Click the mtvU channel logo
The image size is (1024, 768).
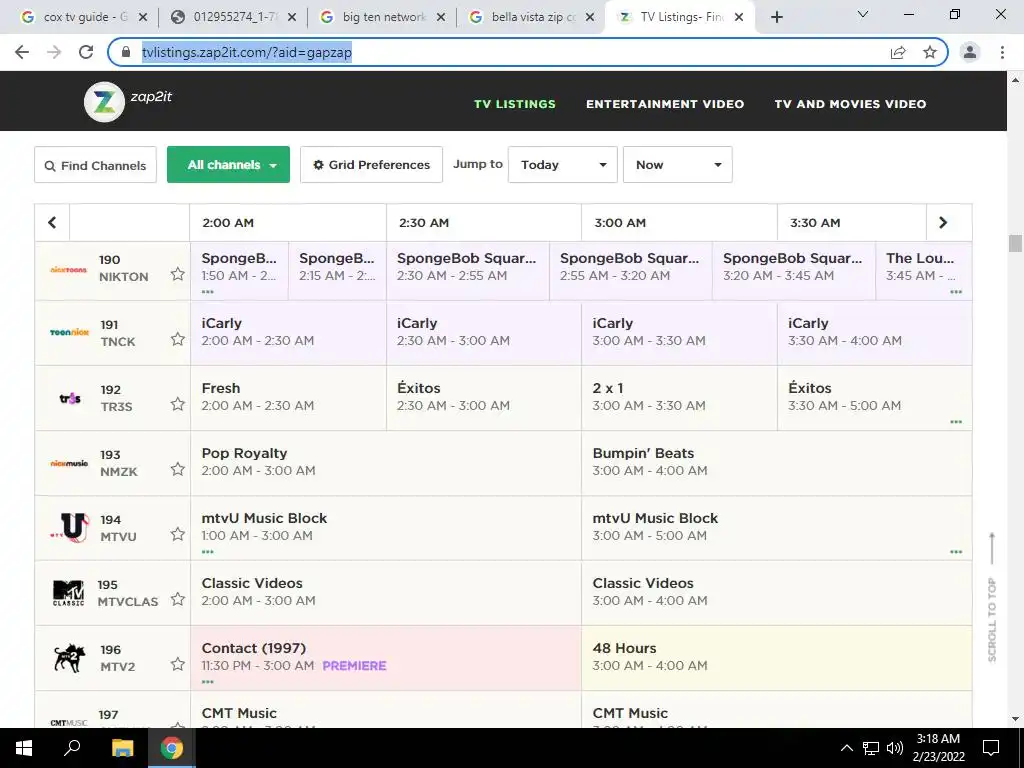click(x=71, y=528)
